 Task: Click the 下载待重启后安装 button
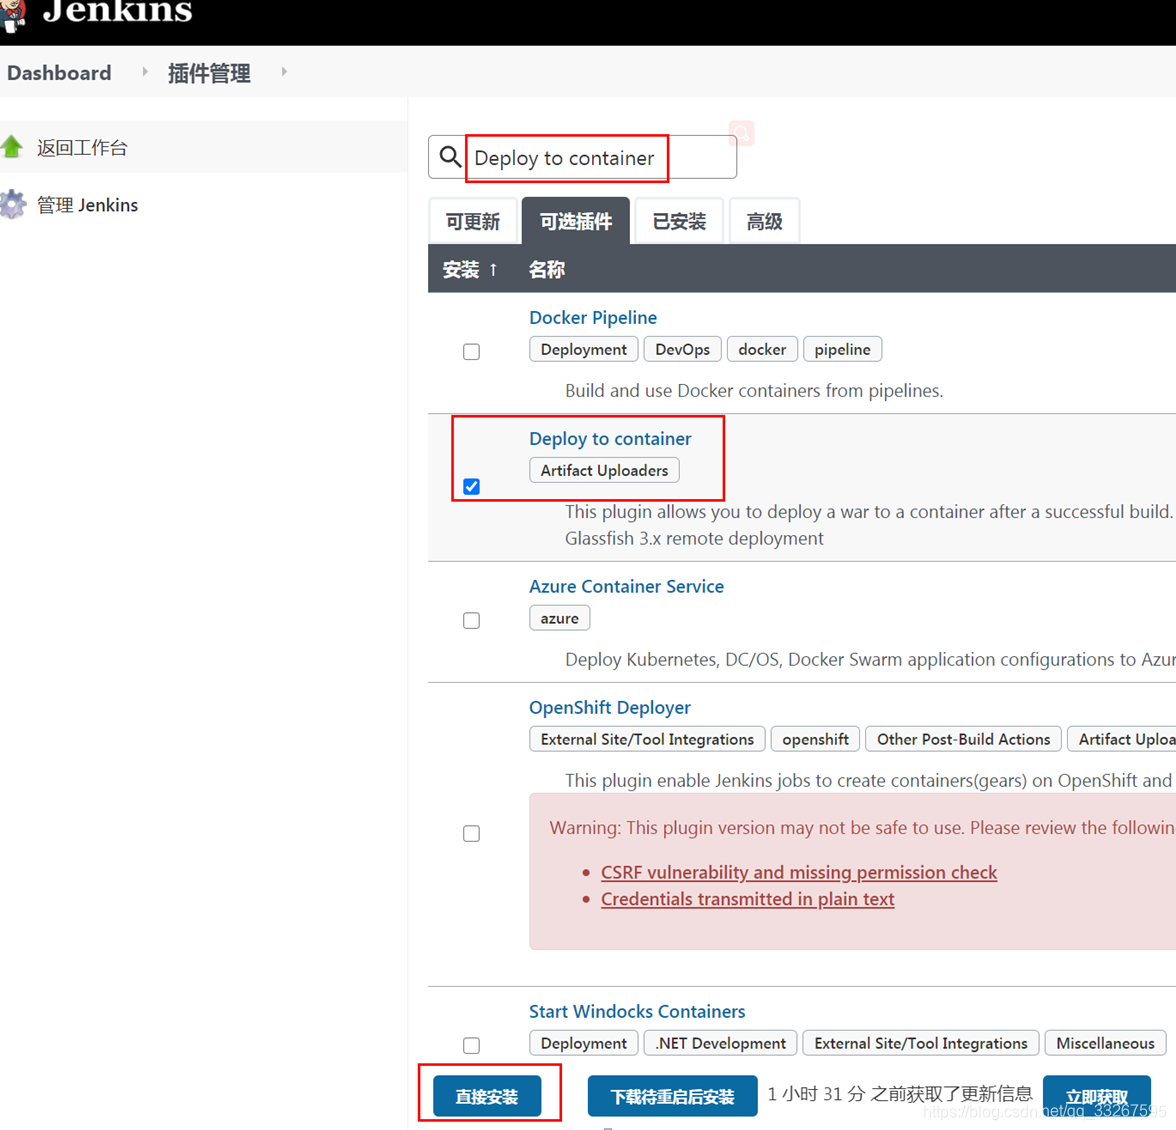[672, 1096]
